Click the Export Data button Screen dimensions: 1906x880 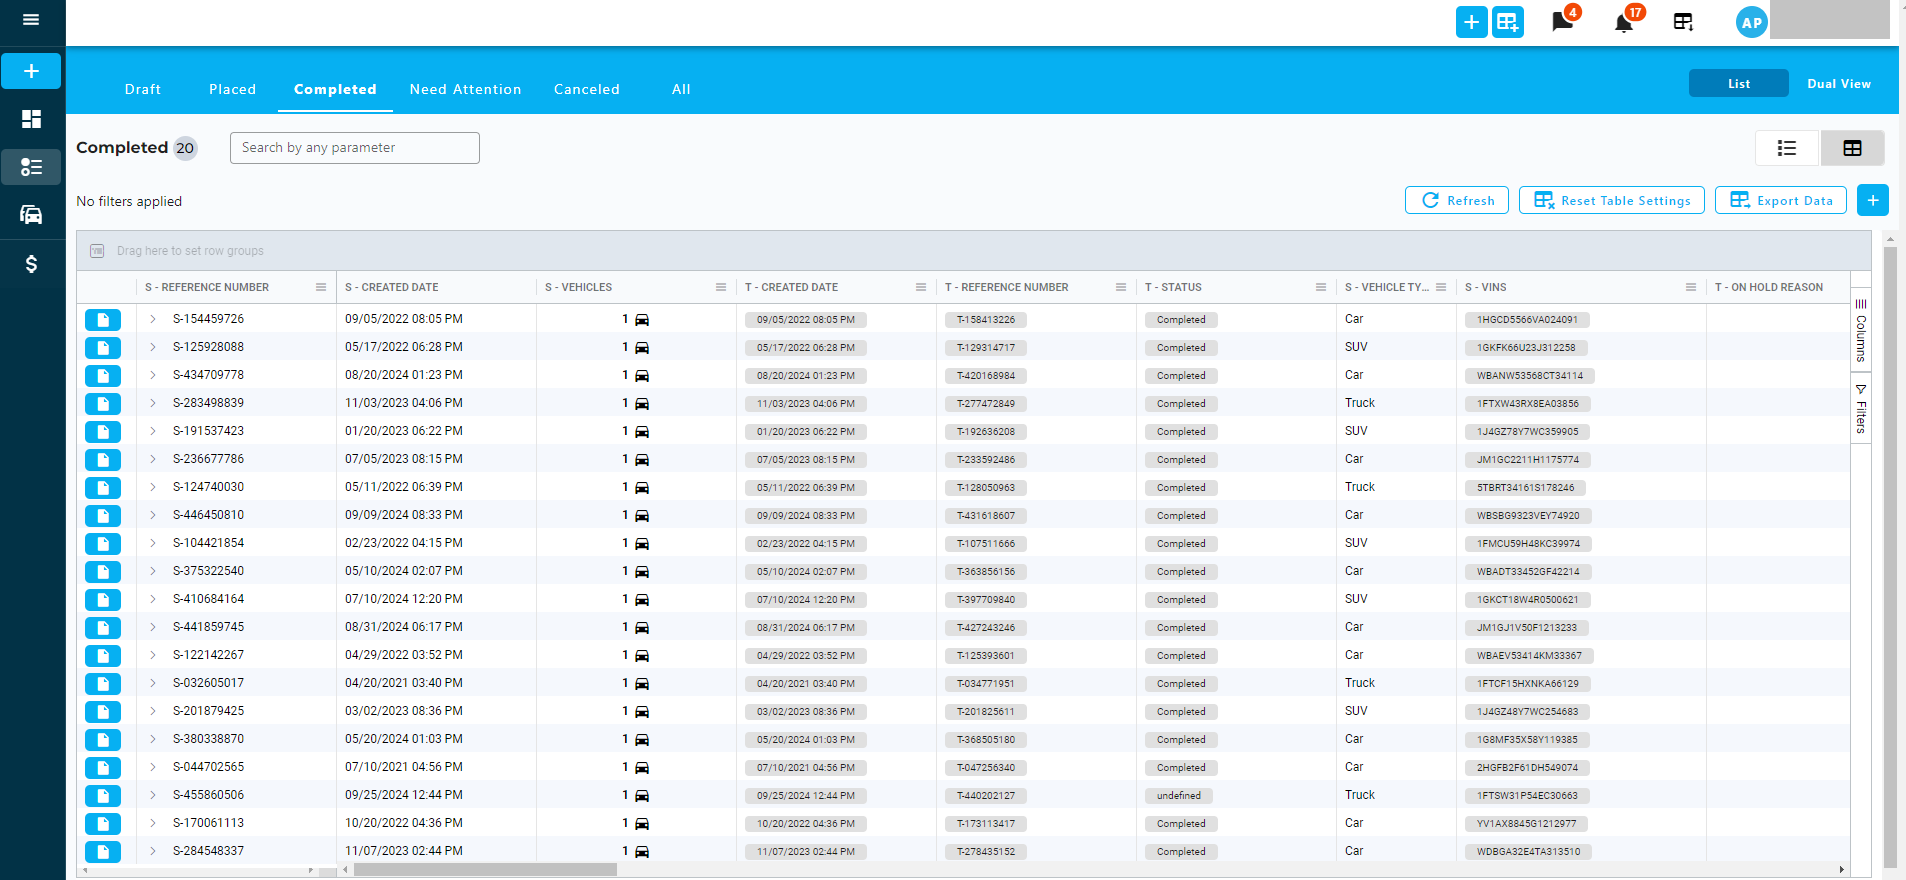click(1781, 200)
